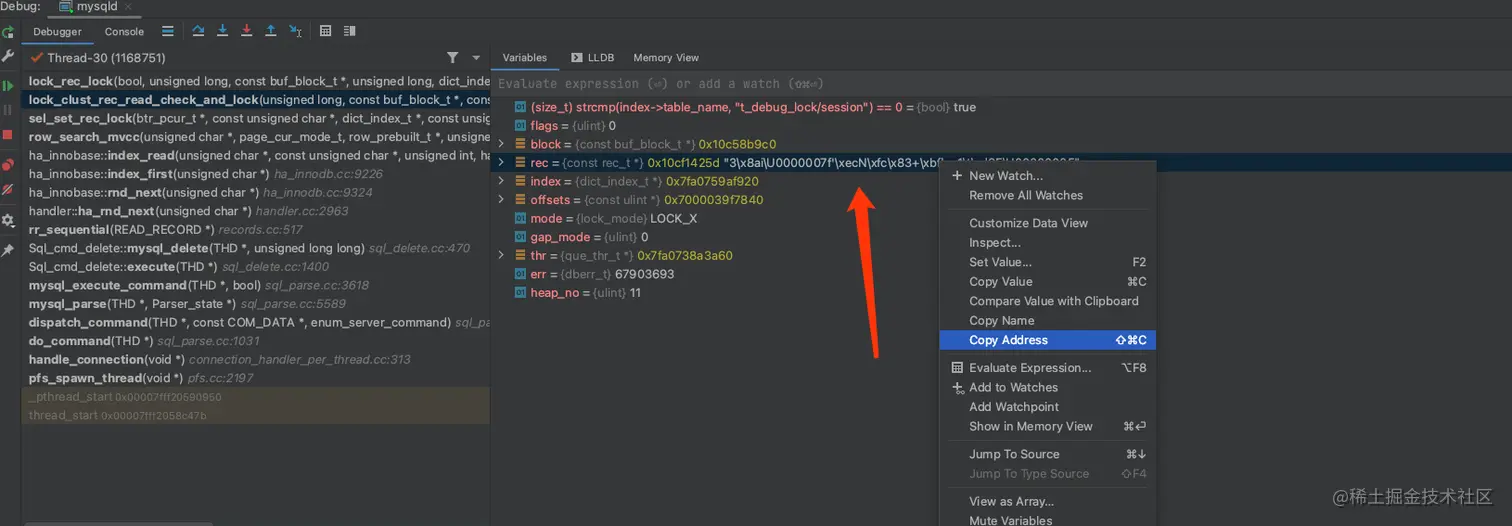Step into the function
This screenshot has height=526, width=1512.
click(223, 31)
